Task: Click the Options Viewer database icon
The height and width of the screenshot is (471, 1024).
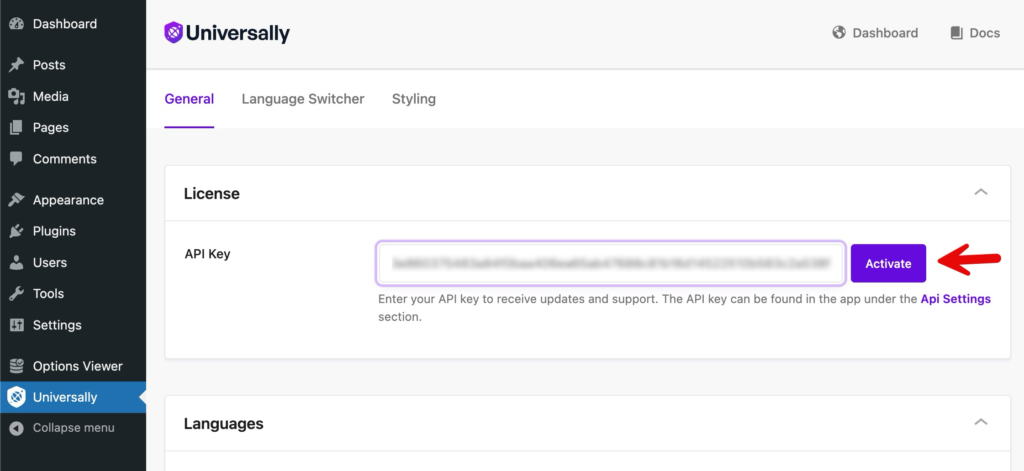Action: (x=16, y=366)
